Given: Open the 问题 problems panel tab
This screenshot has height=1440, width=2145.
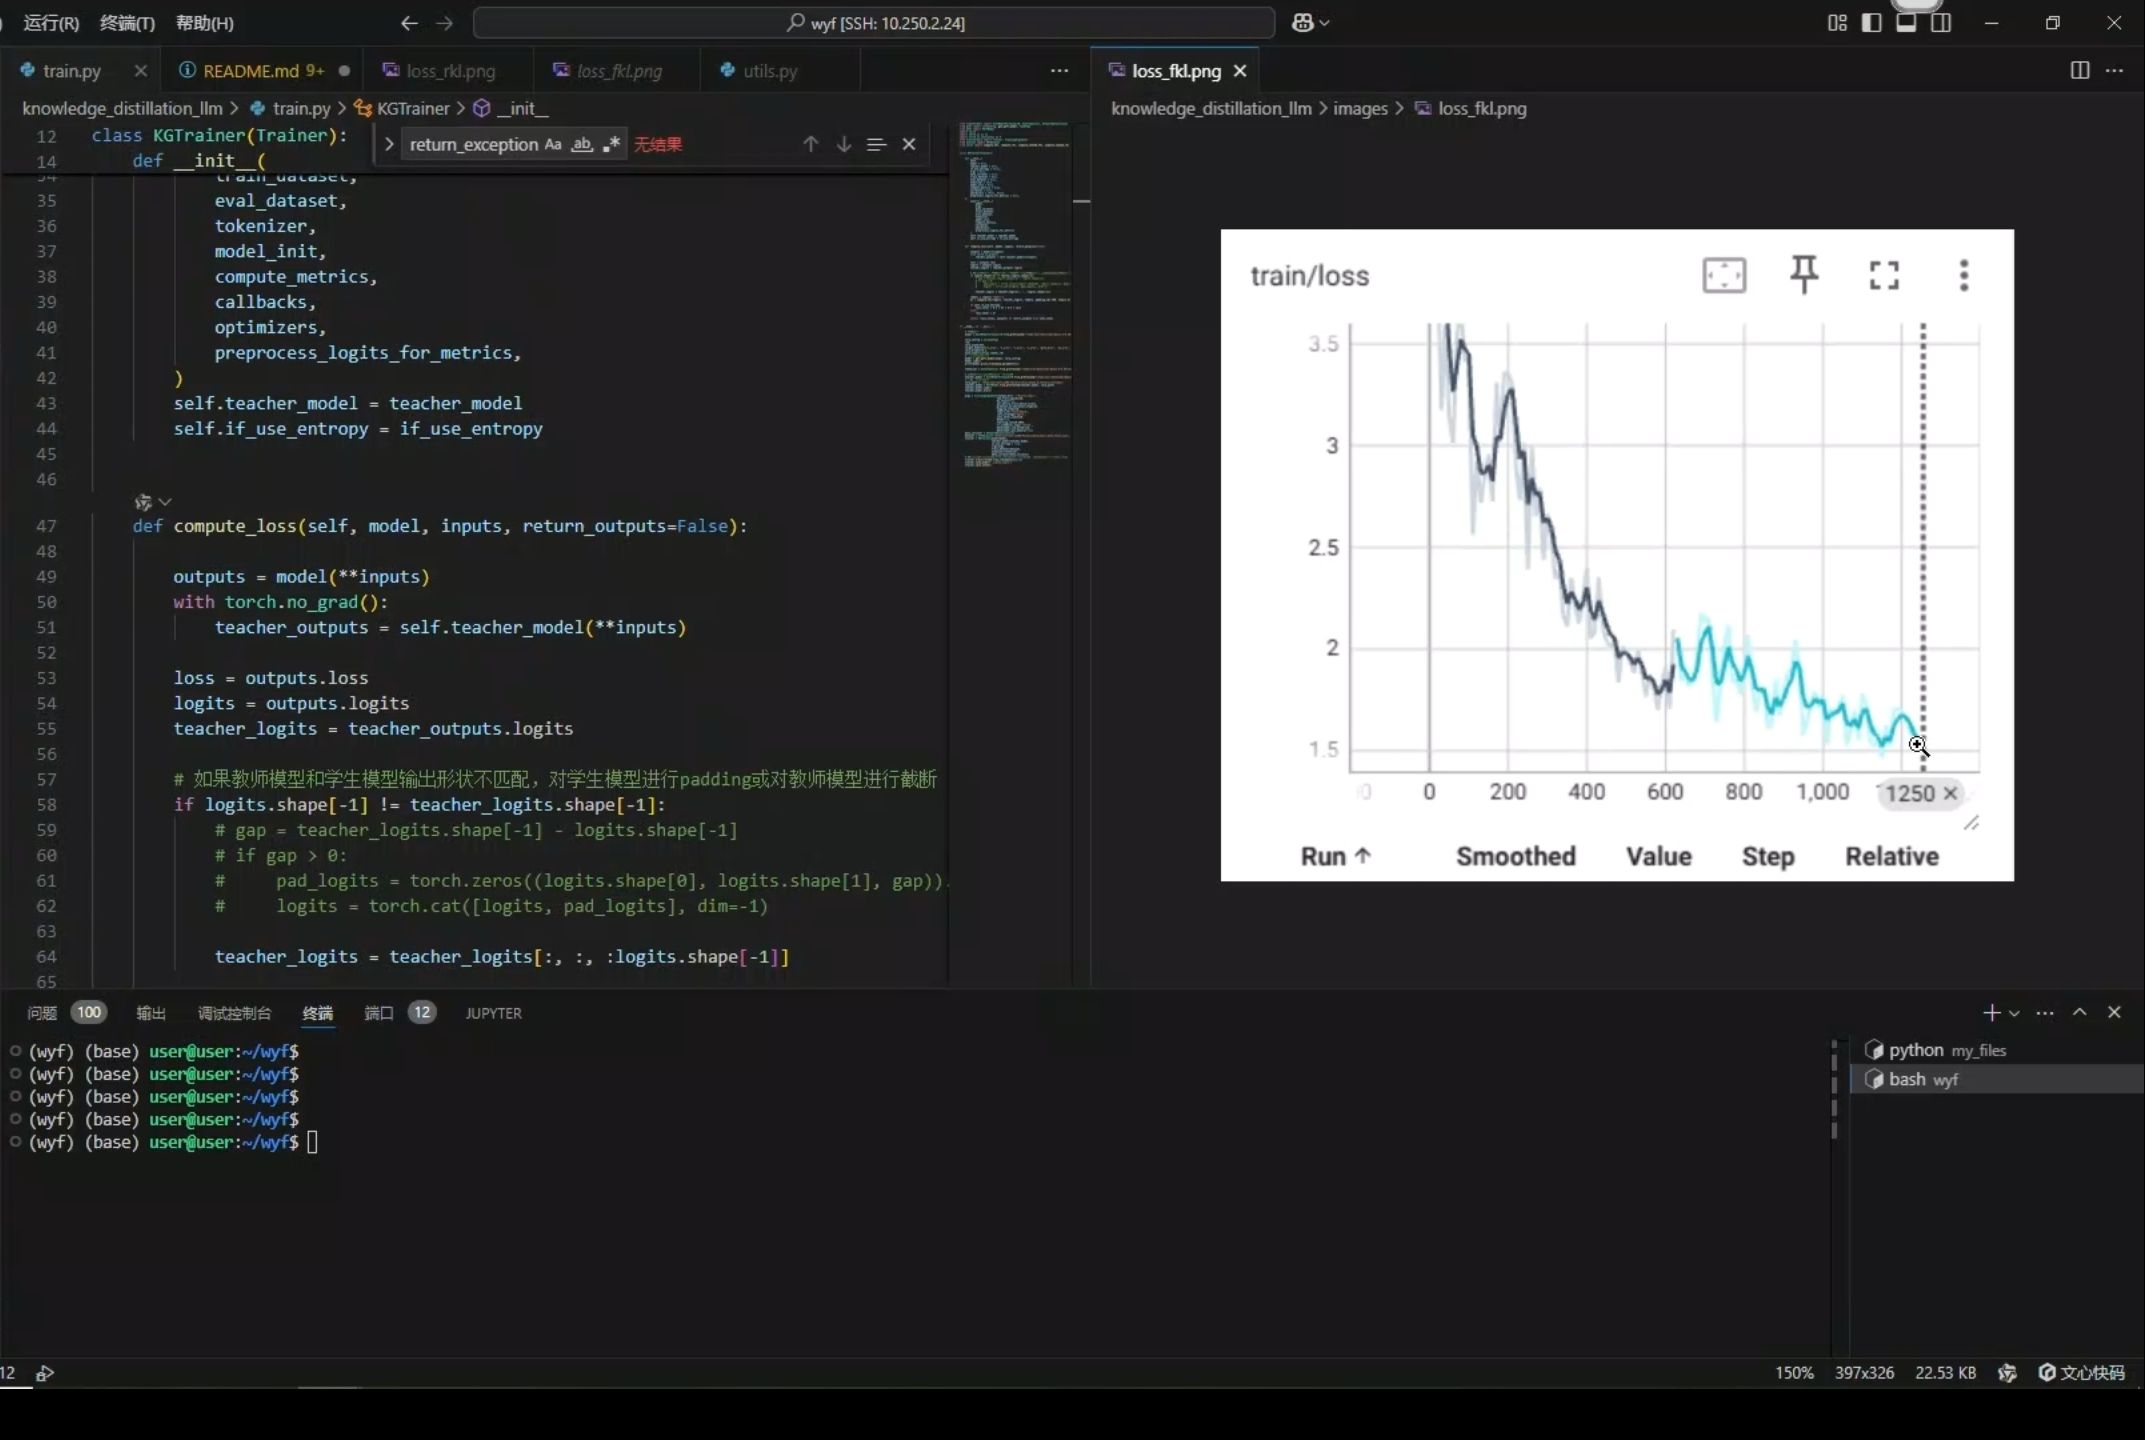Looking at the screenshot, I should (x=42, y=1013).
